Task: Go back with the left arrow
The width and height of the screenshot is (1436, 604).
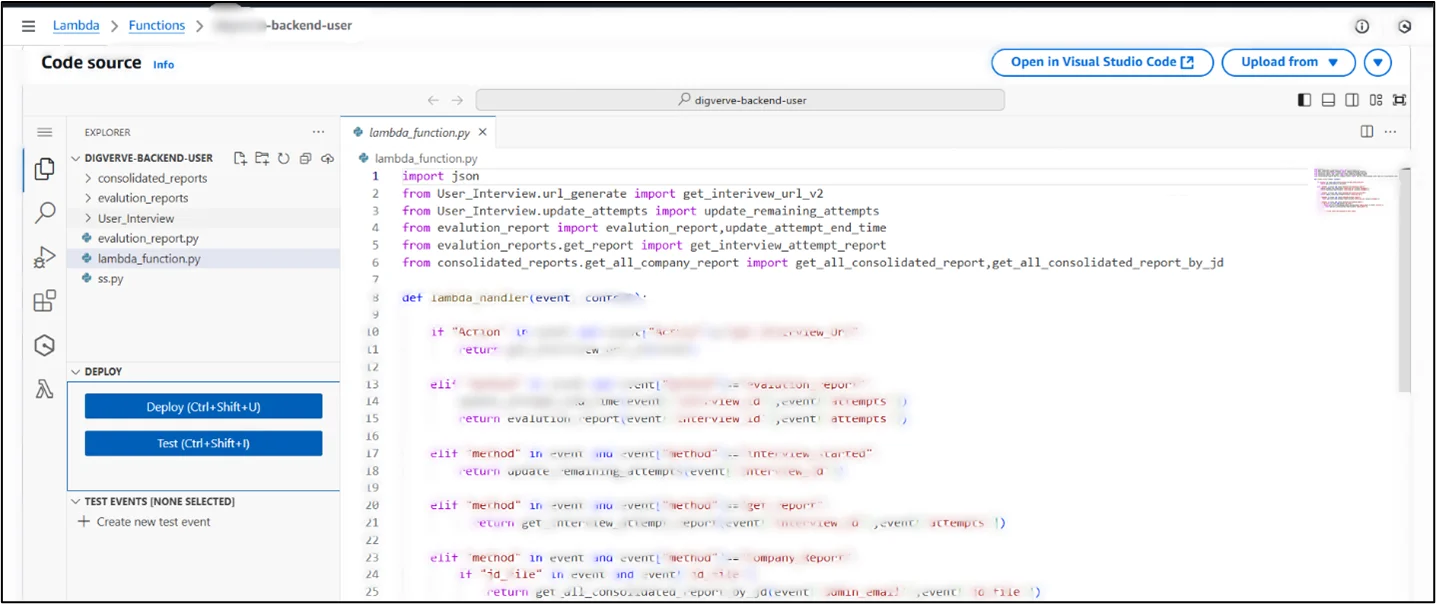Action: (433, 100)
